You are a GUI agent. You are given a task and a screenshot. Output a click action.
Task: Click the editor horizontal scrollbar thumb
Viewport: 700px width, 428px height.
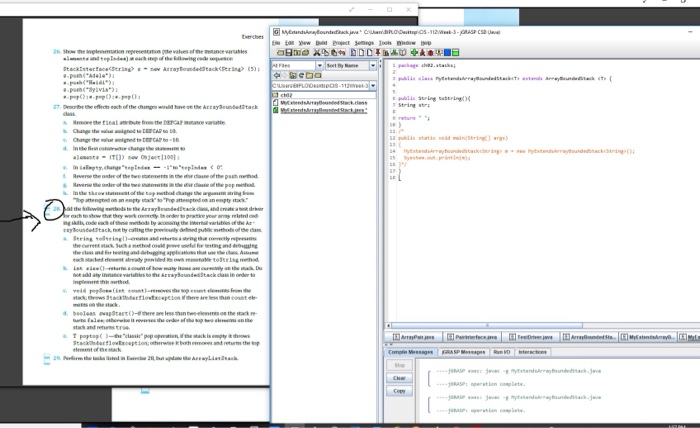[487, 326]
